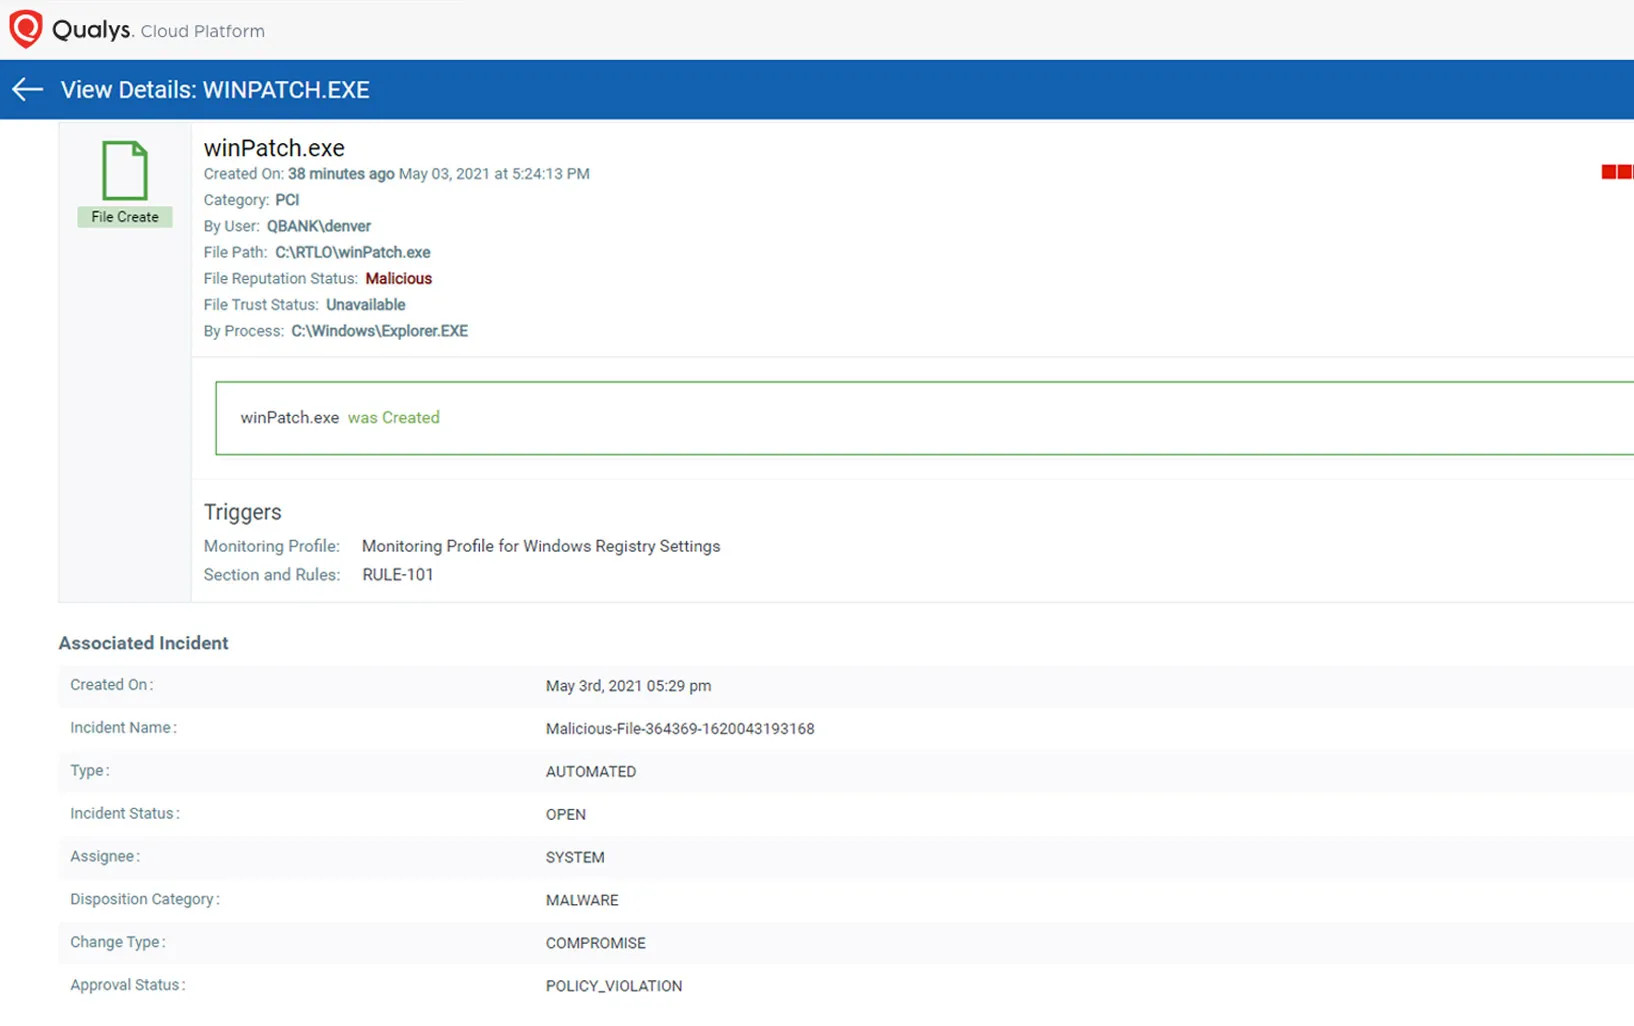Click the back arrow in the blue header

(x=26, y=89)
